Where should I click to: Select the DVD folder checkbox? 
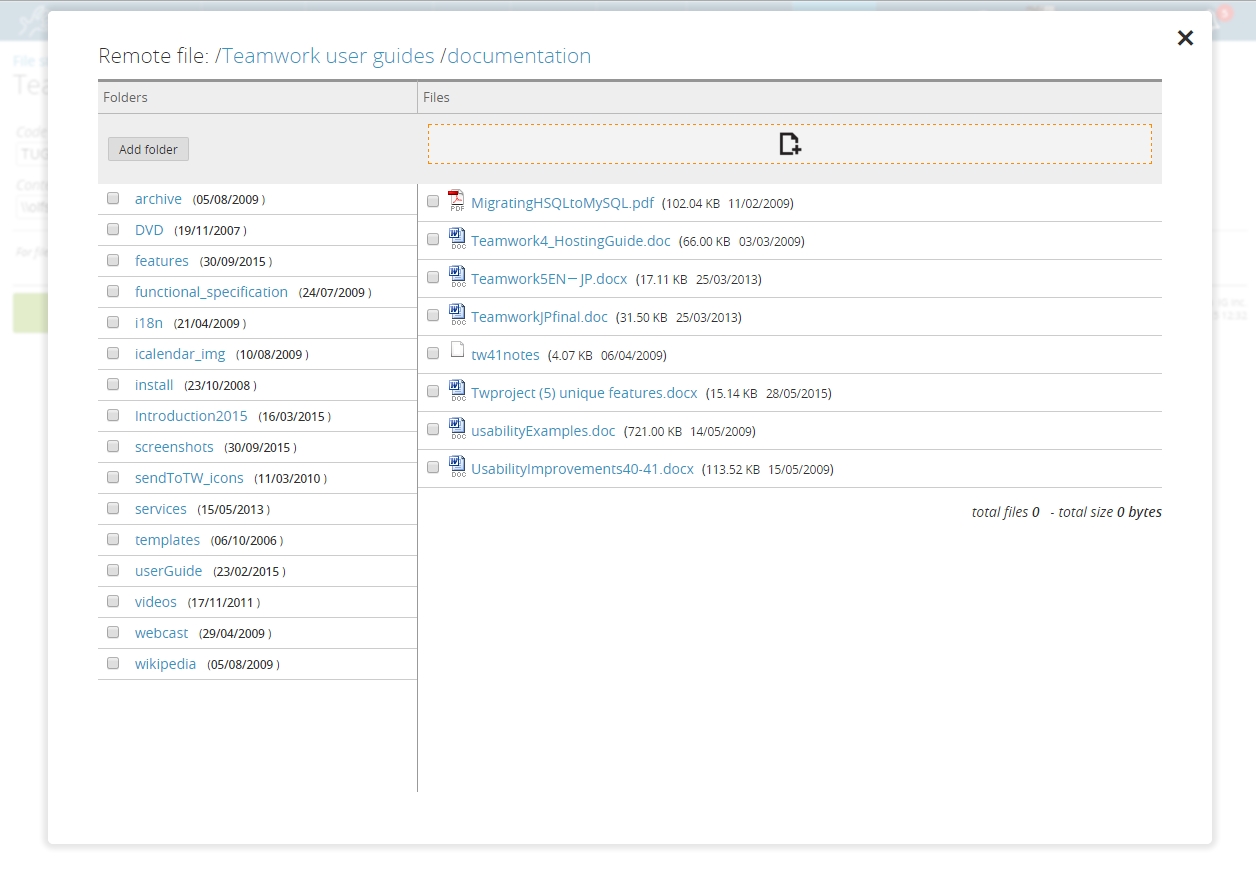tap(113, 230)
